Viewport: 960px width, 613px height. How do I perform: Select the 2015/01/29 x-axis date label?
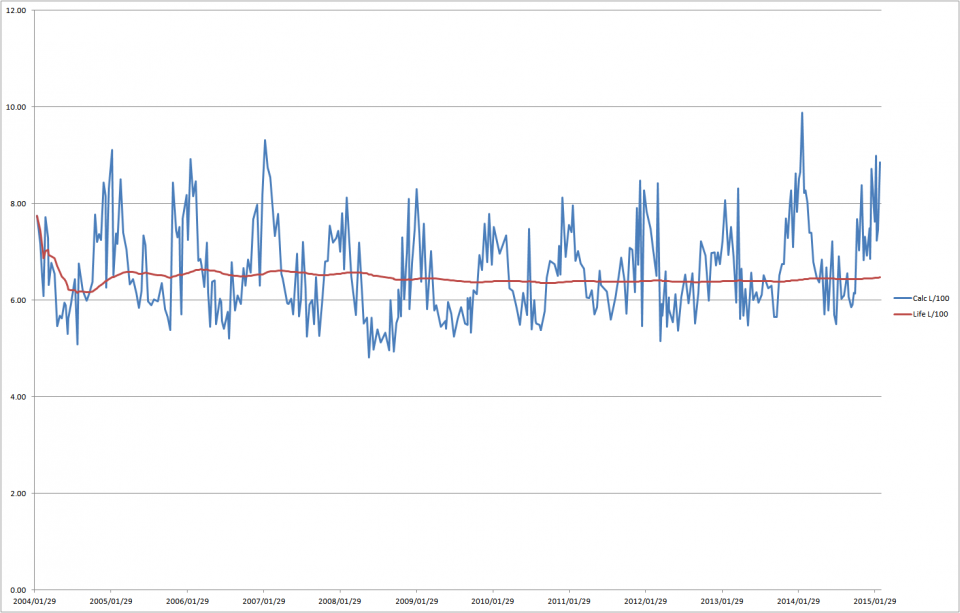[x=875, y=601]
